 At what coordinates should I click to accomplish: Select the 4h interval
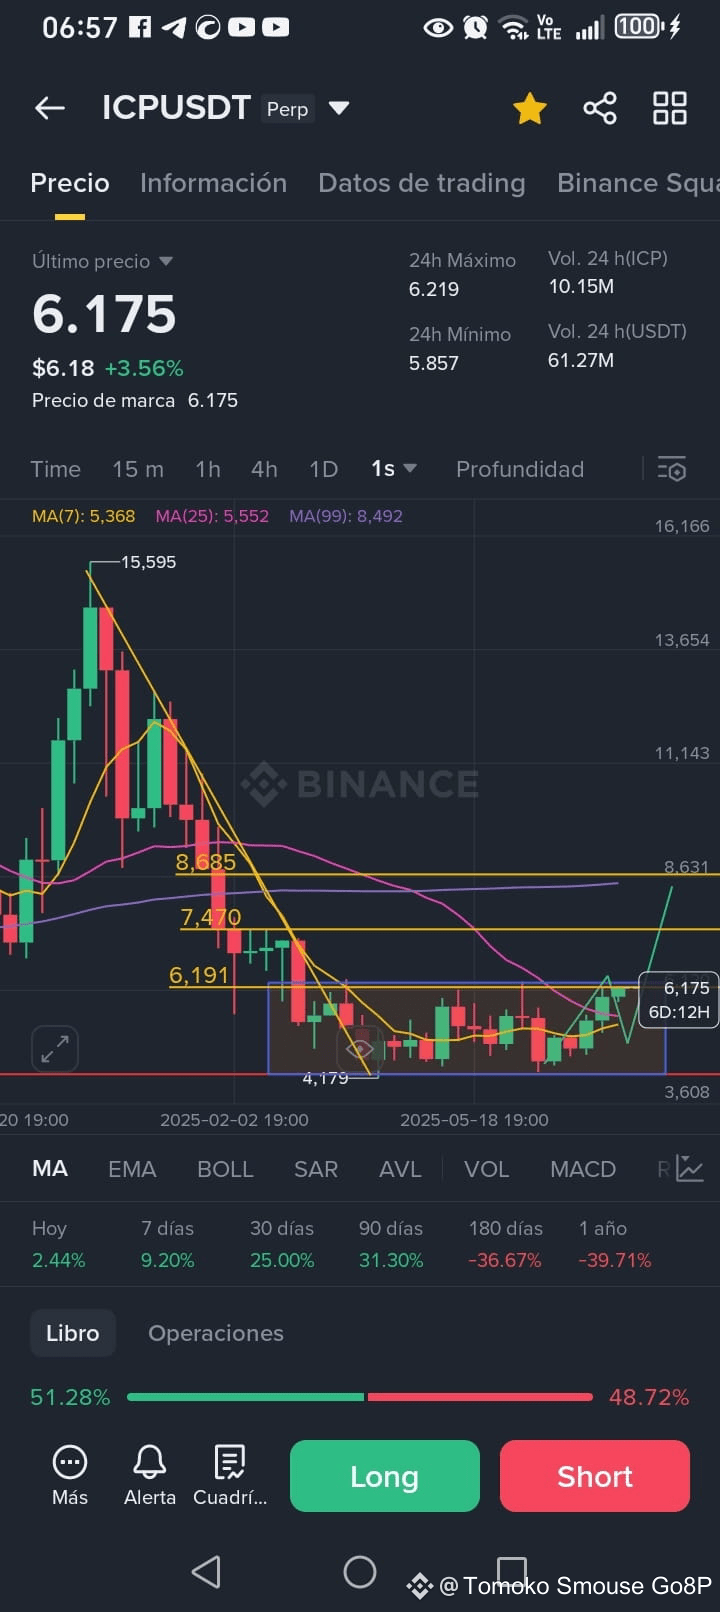click(264, 469)
